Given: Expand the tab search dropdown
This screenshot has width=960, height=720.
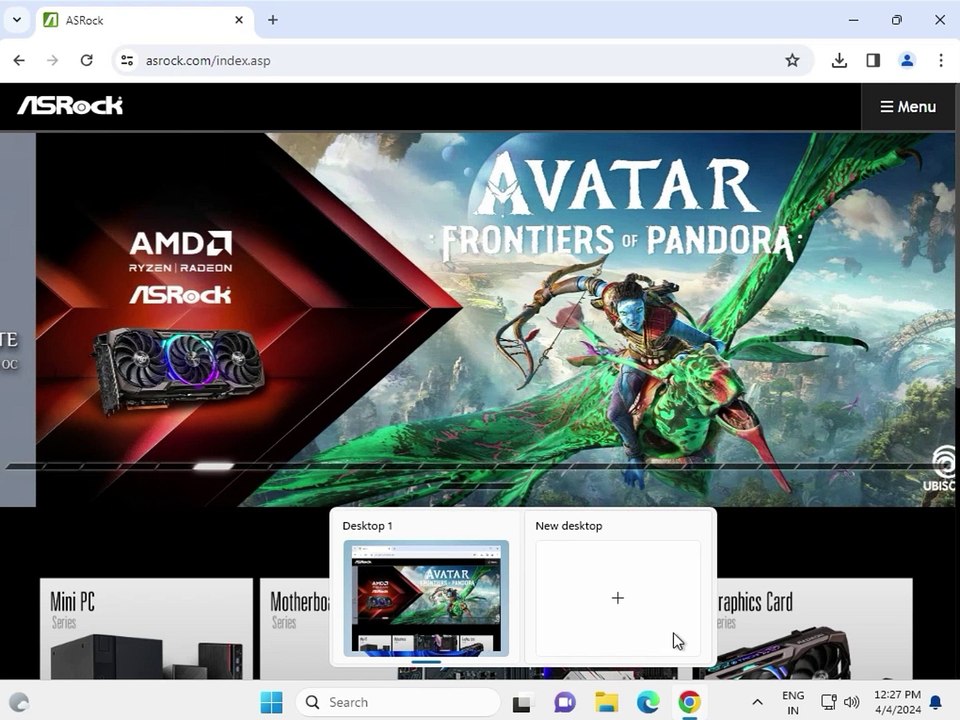Looking at the screenshot, I should tap(17, 20).
